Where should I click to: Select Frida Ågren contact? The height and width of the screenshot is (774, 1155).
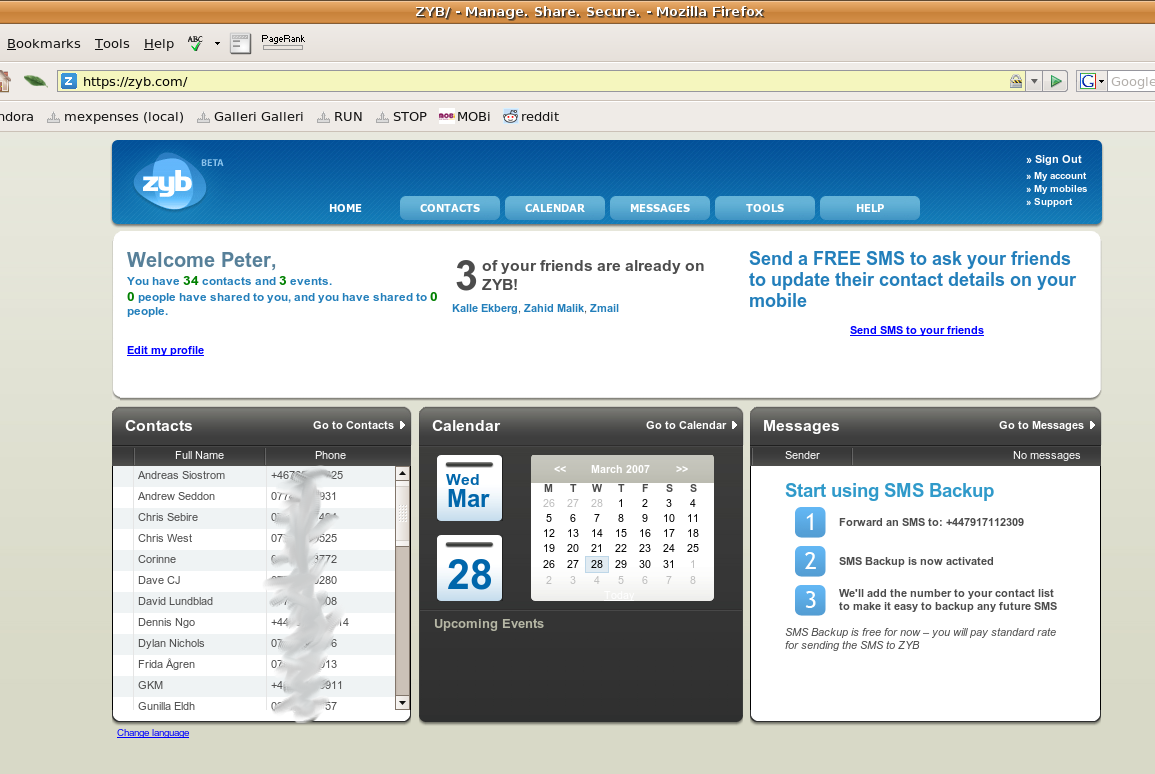point(254,664)
